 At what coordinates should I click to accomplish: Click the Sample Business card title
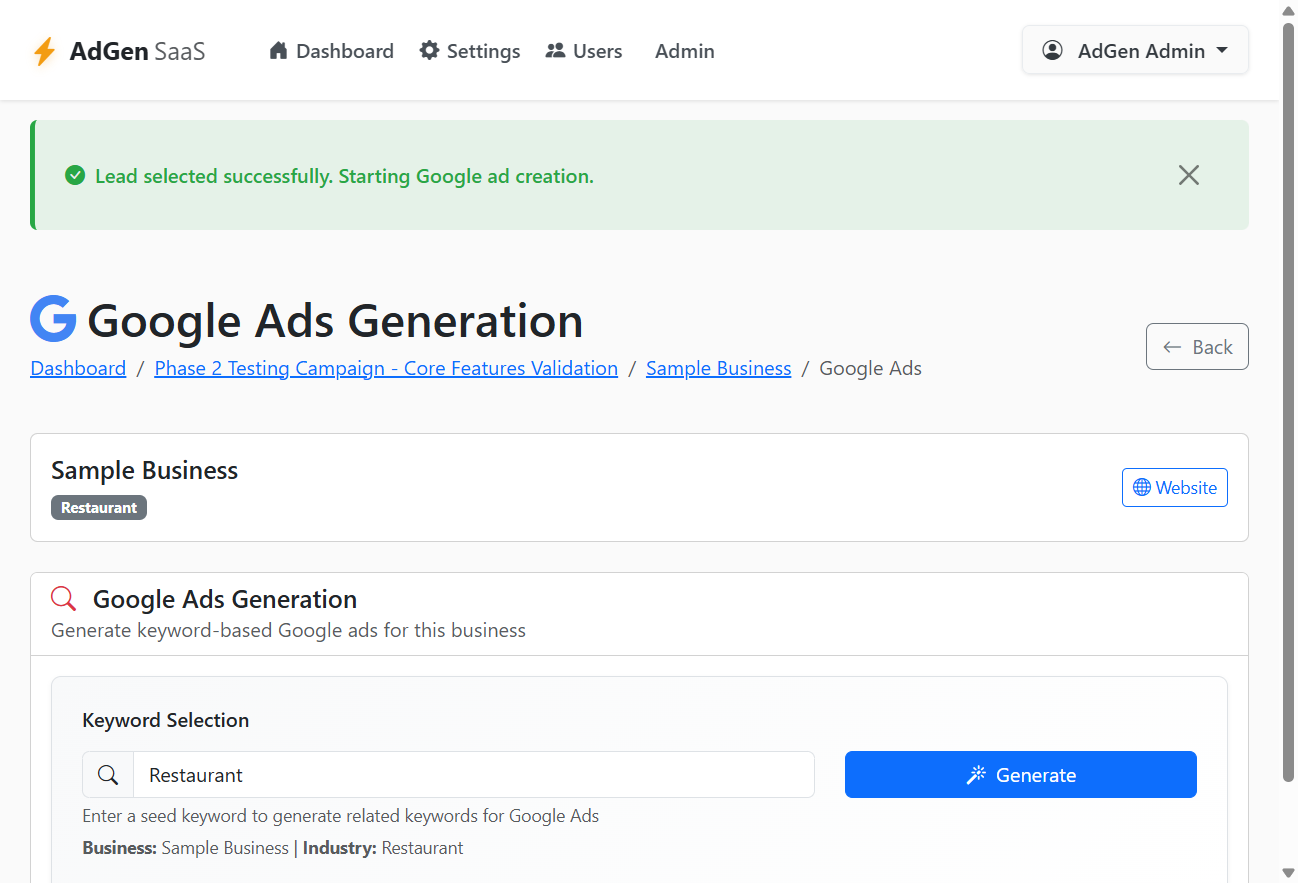coord(144,470)
